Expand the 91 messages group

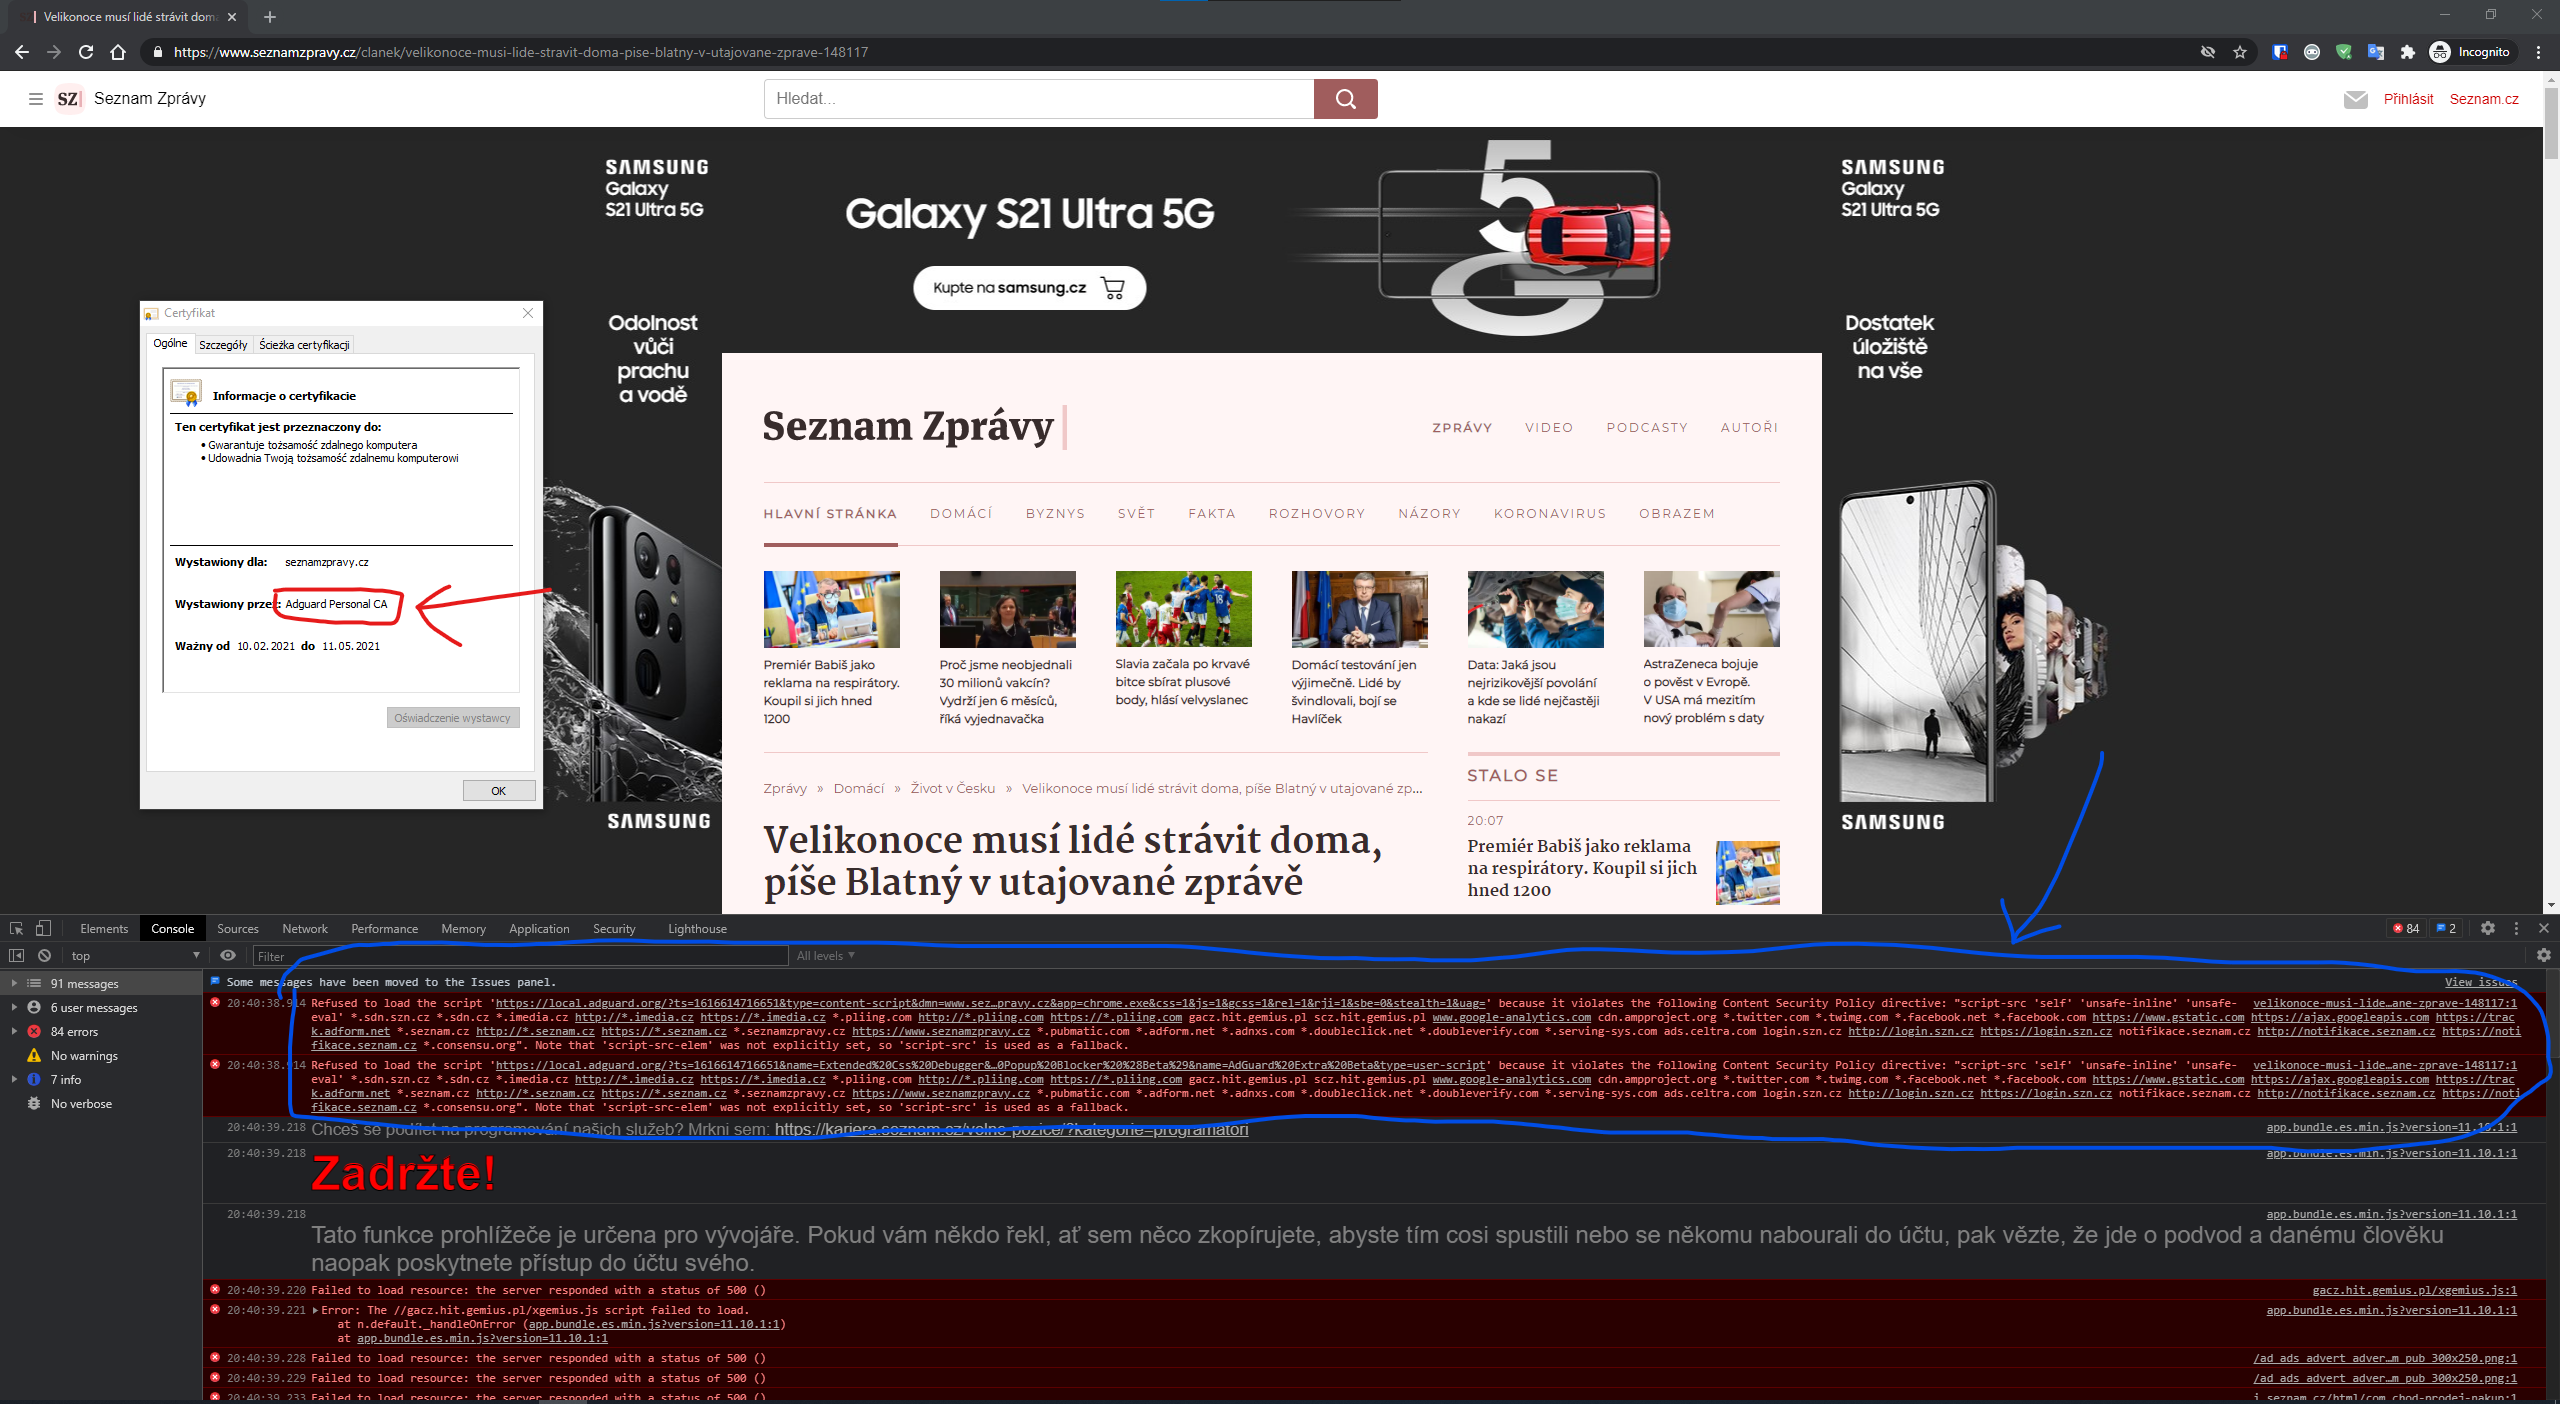(x=14, y=983)
